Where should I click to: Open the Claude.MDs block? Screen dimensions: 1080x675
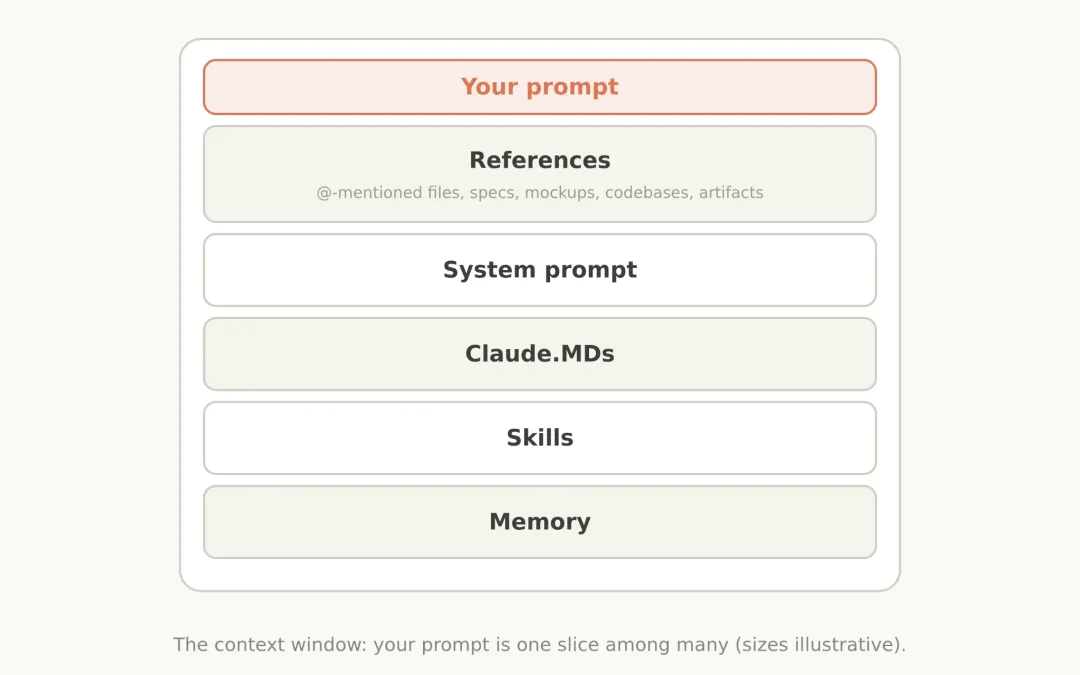540,354
